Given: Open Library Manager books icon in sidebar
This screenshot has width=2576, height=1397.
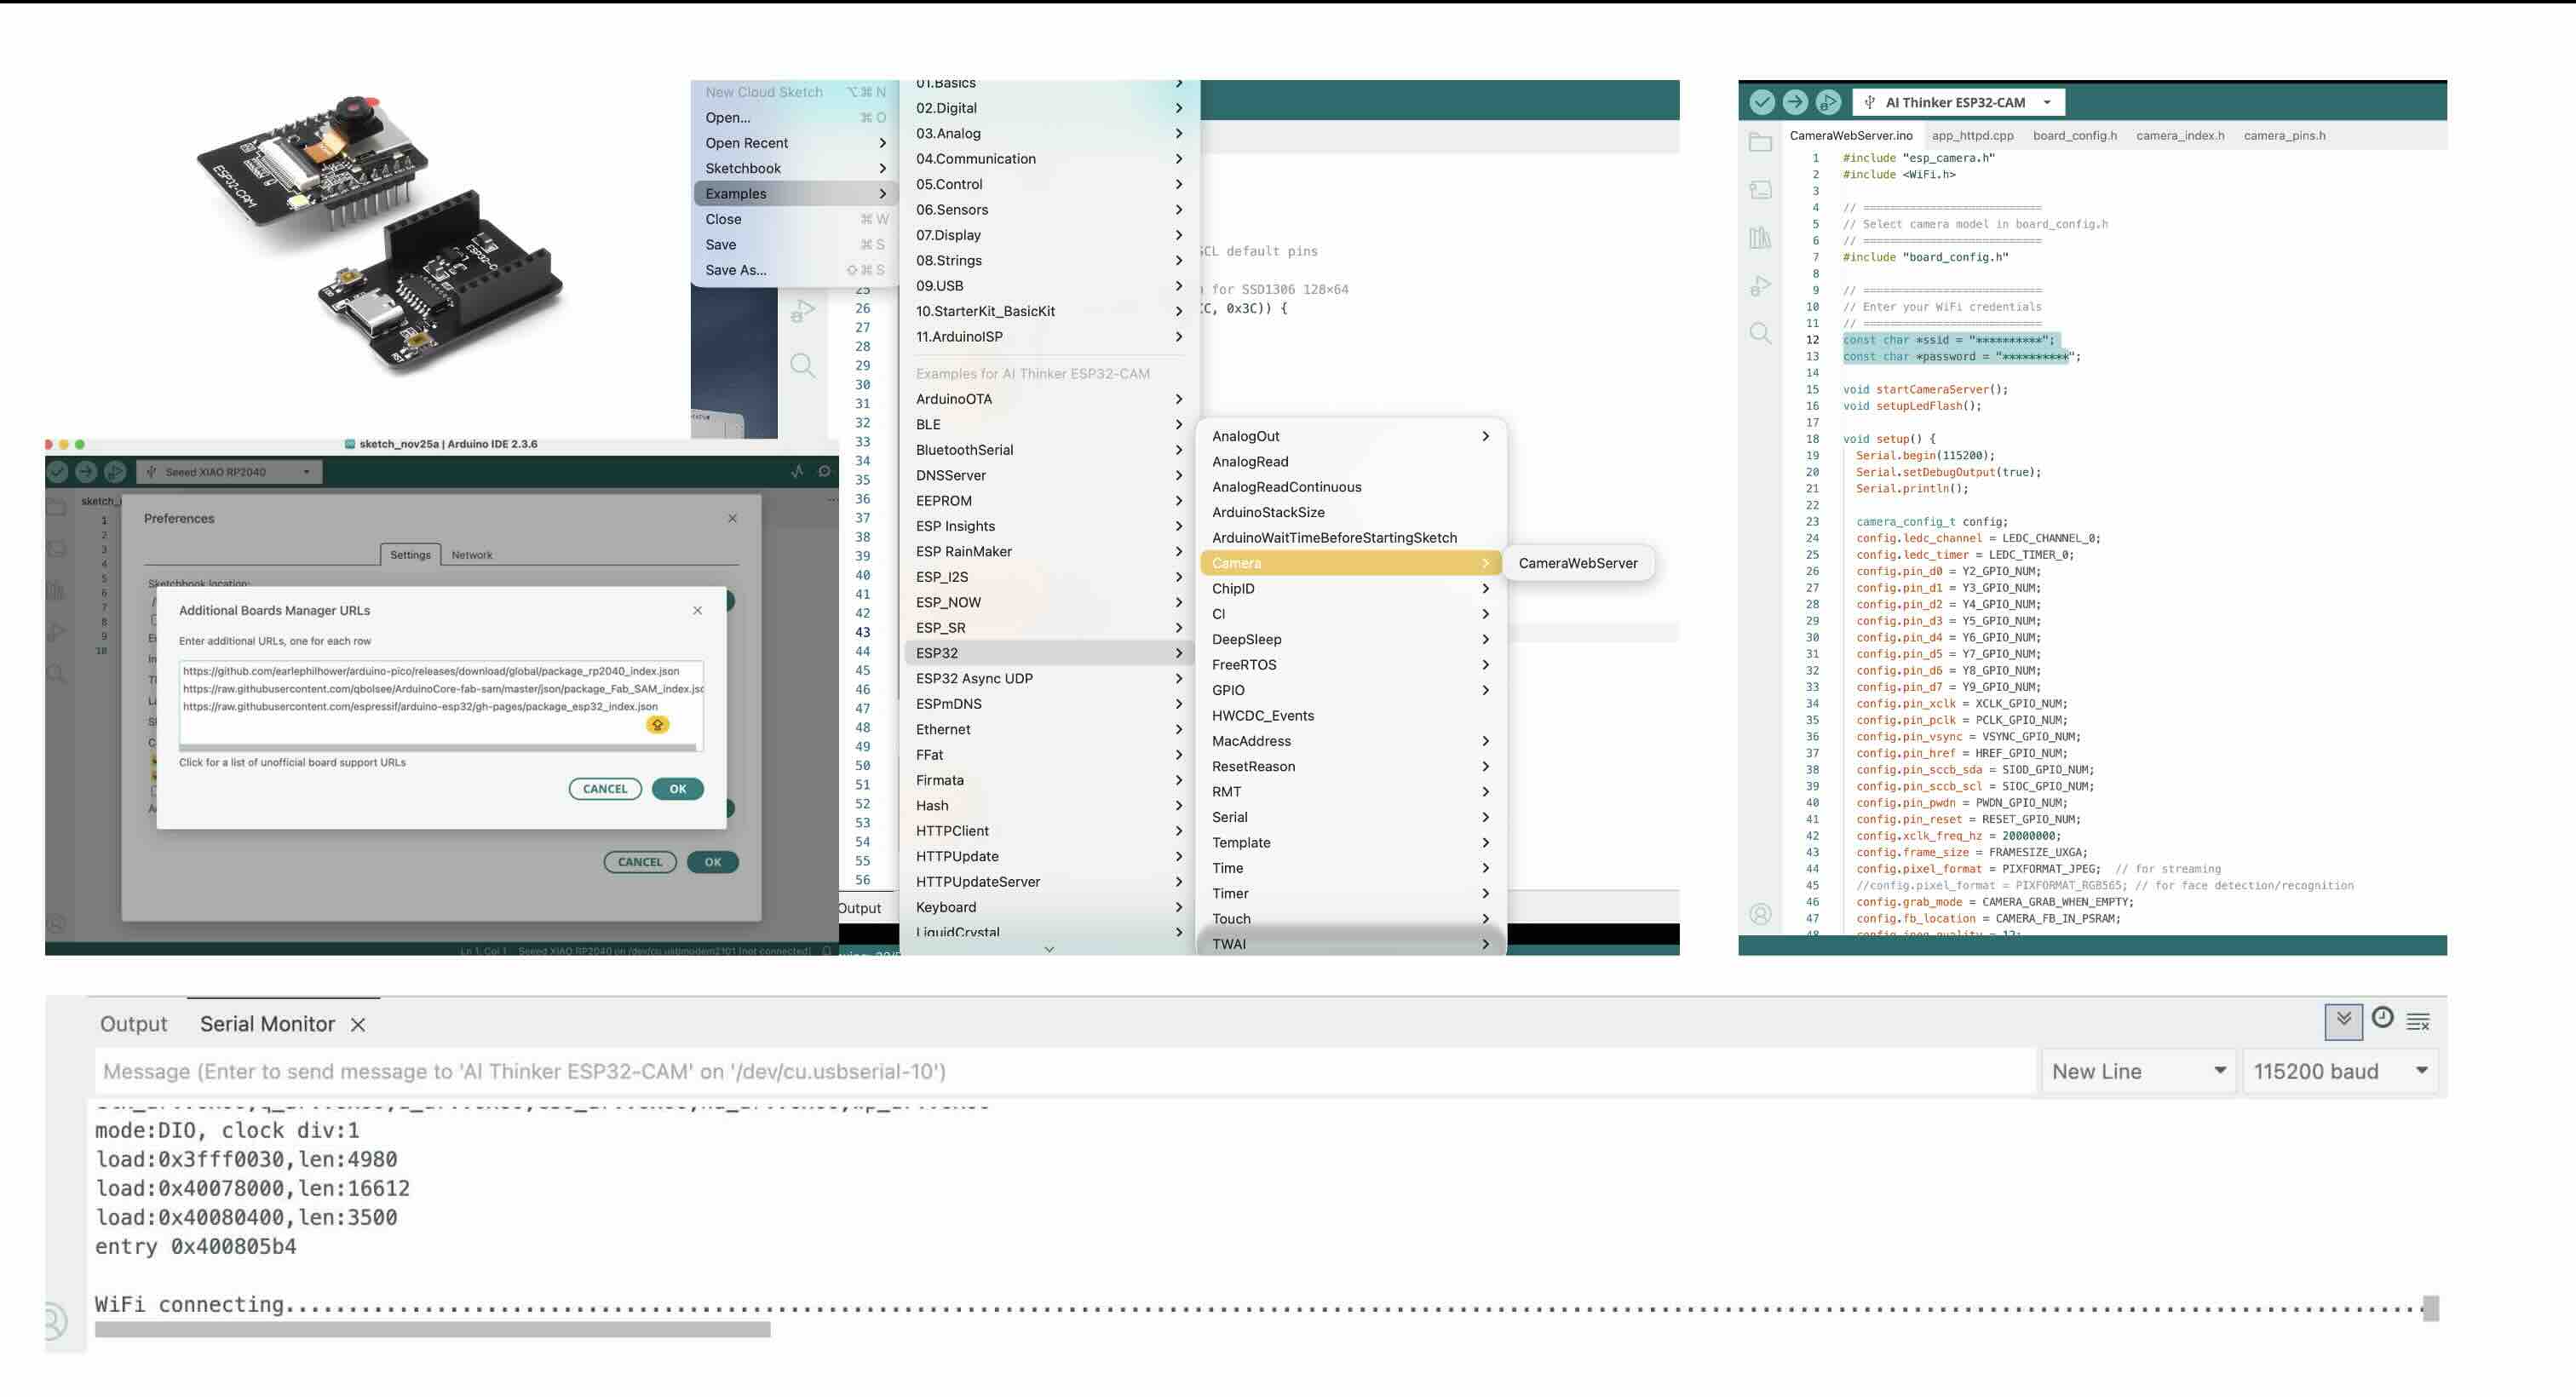Looking at the screenshot, I should [x=1760, y=238].
